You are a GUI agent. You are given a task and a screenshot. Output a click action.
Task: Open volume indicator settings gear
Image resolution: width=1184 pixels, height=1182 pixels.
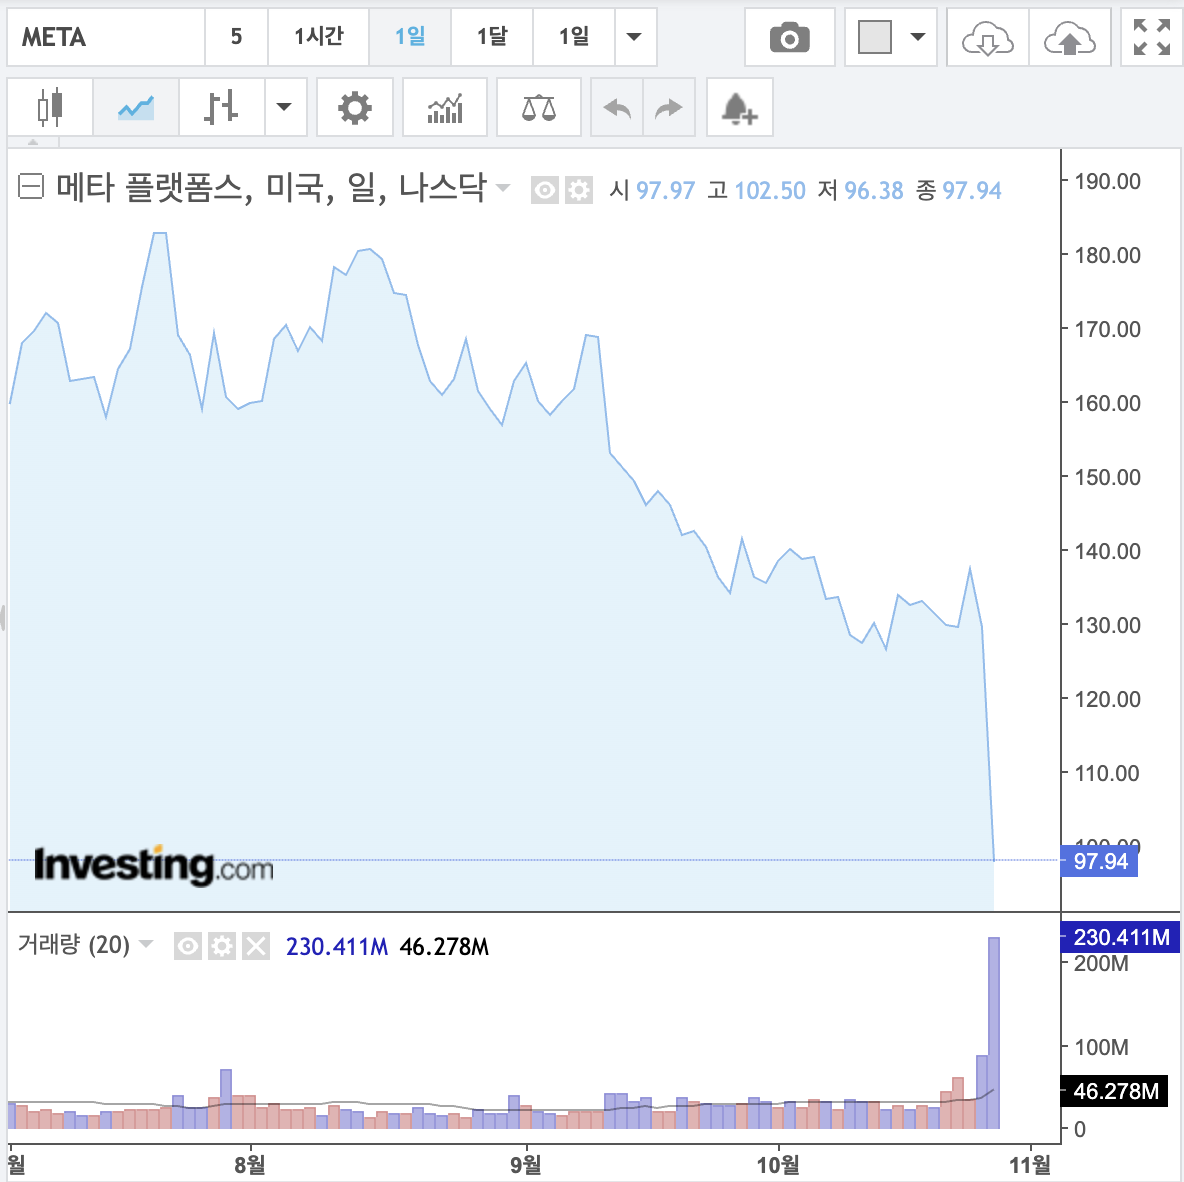[x=222, y=946]
